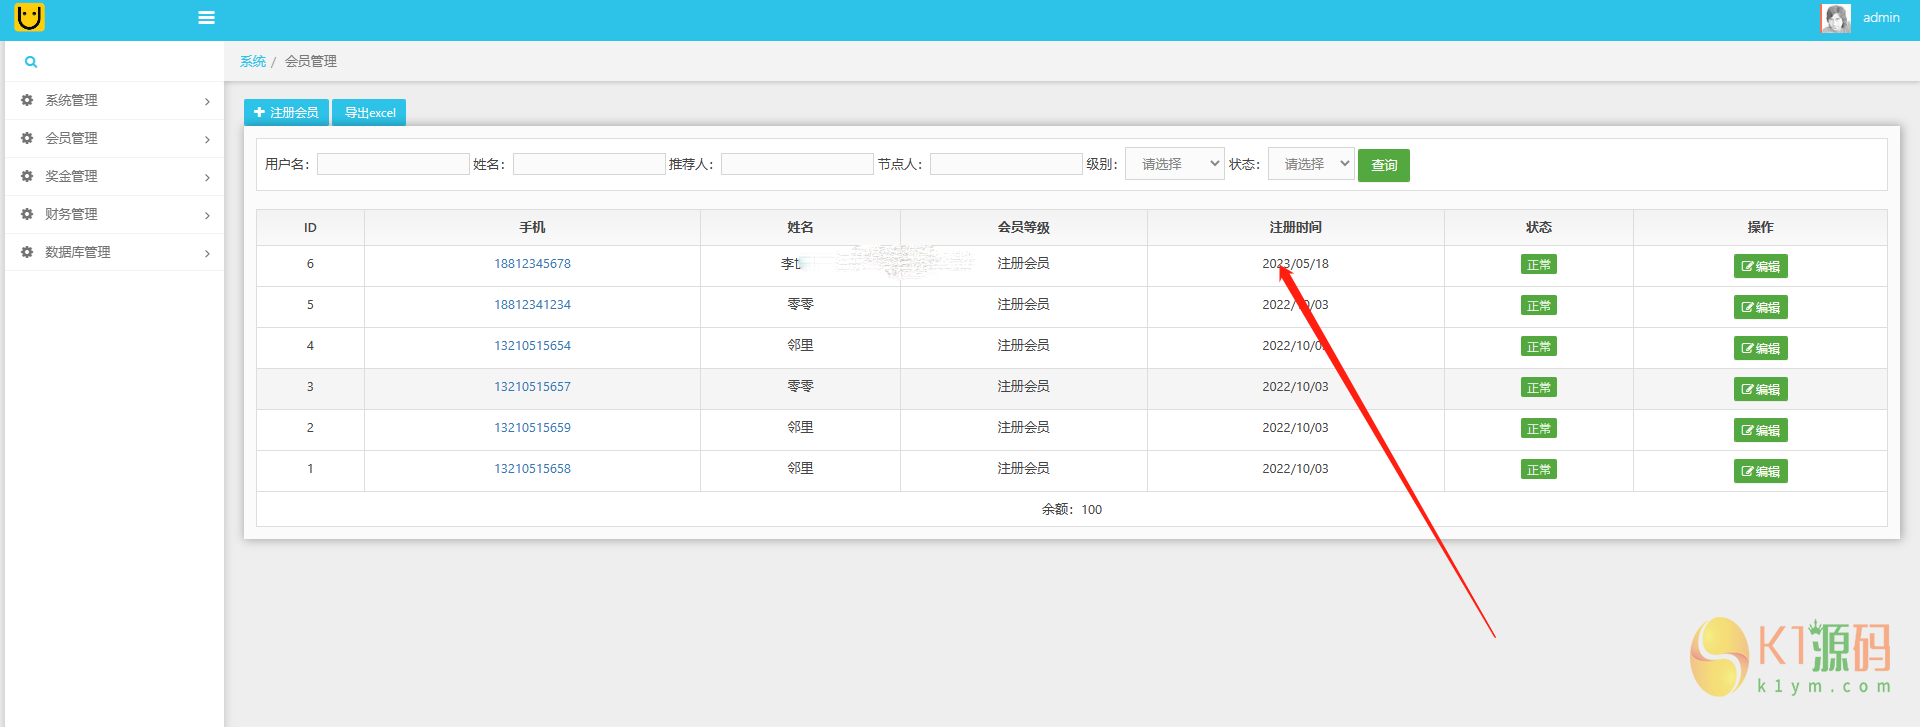This screenshot has width=1920, height=727.
Task: Click the 注册会员 button
Action: coord(286,113)
